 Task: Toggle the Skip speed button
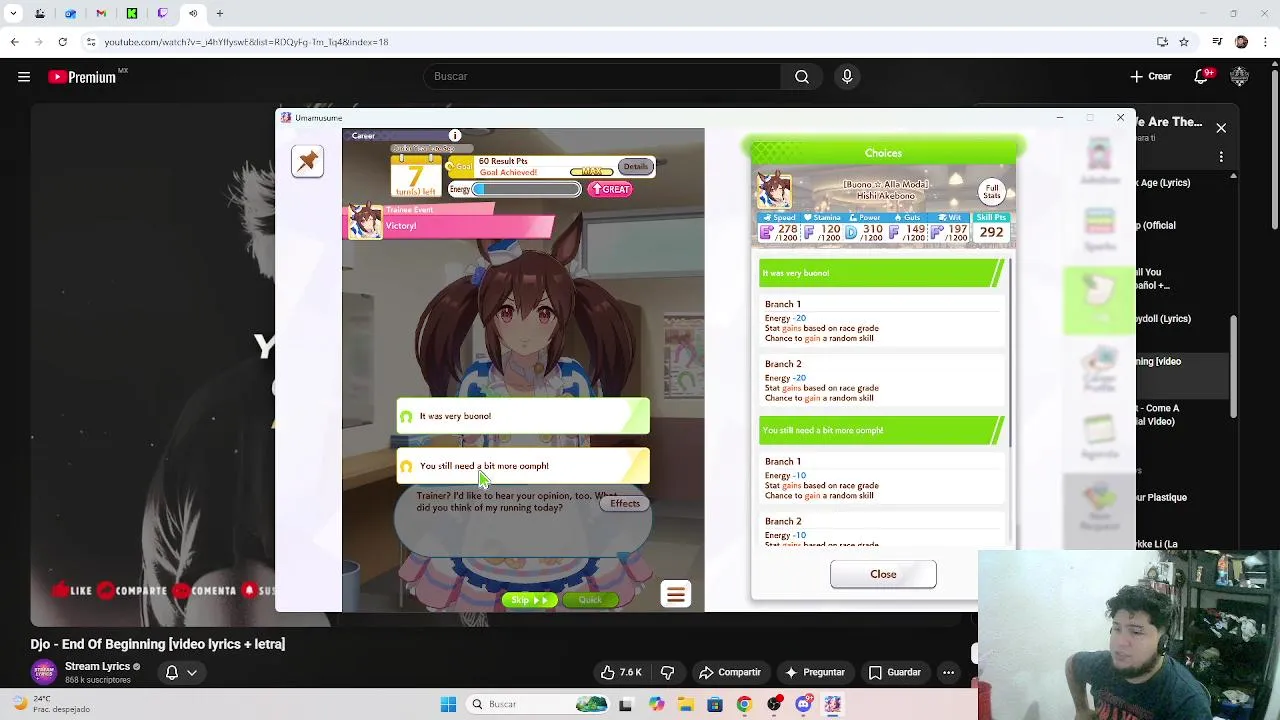click(530, 600)
